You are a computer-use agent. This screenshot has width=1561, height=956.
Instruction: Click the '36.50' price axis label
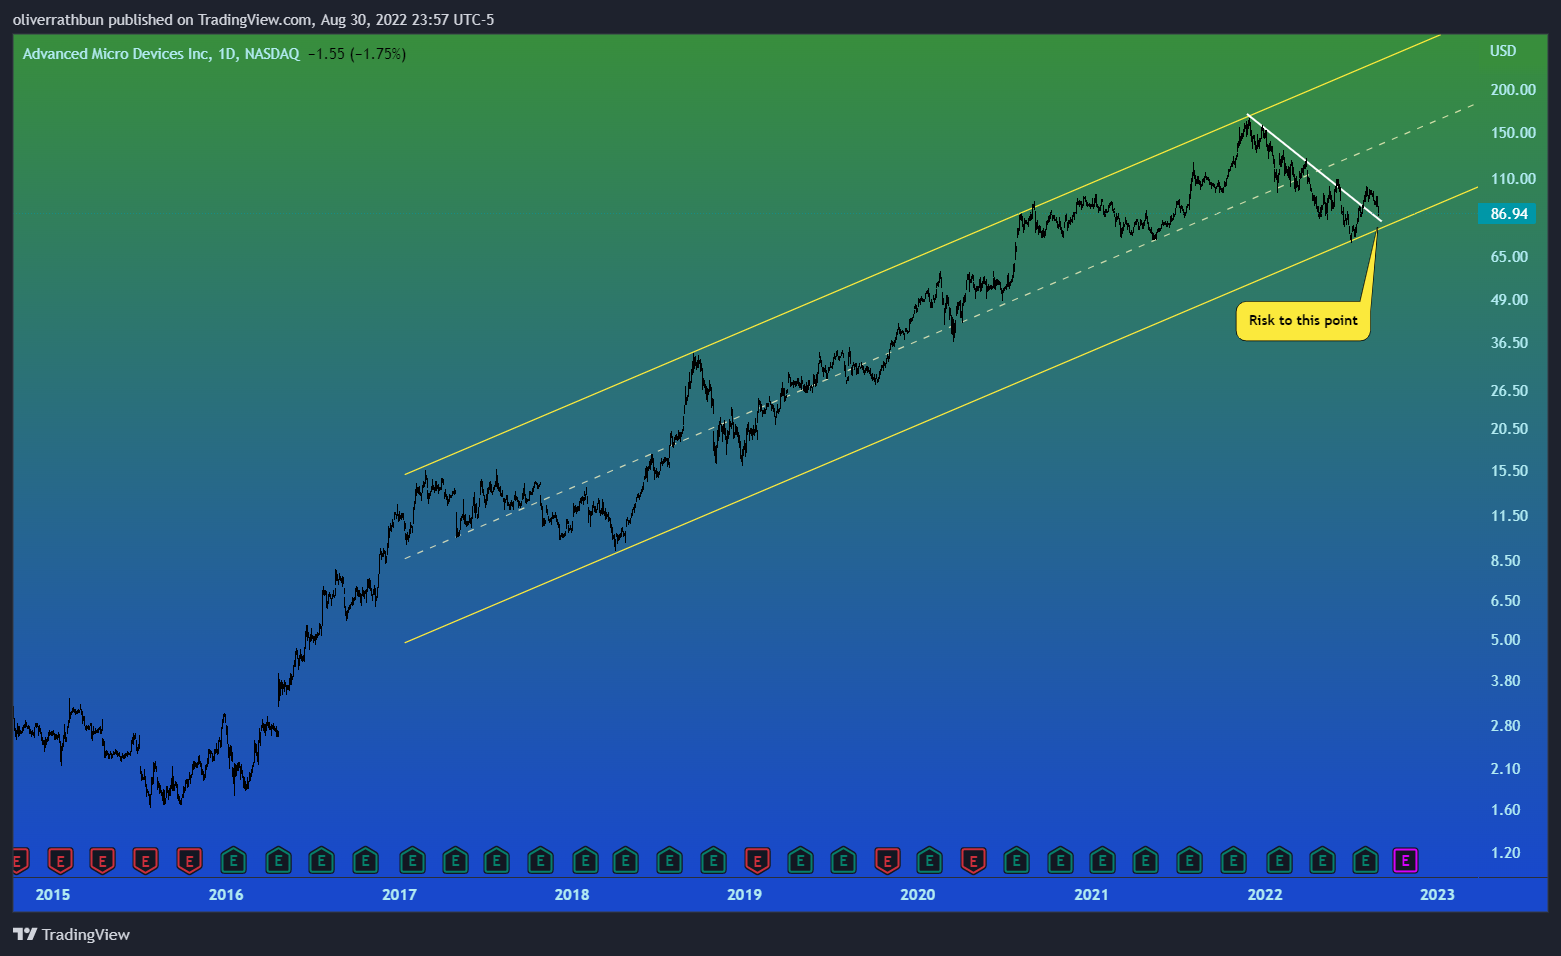click(x=1509, y=343)
